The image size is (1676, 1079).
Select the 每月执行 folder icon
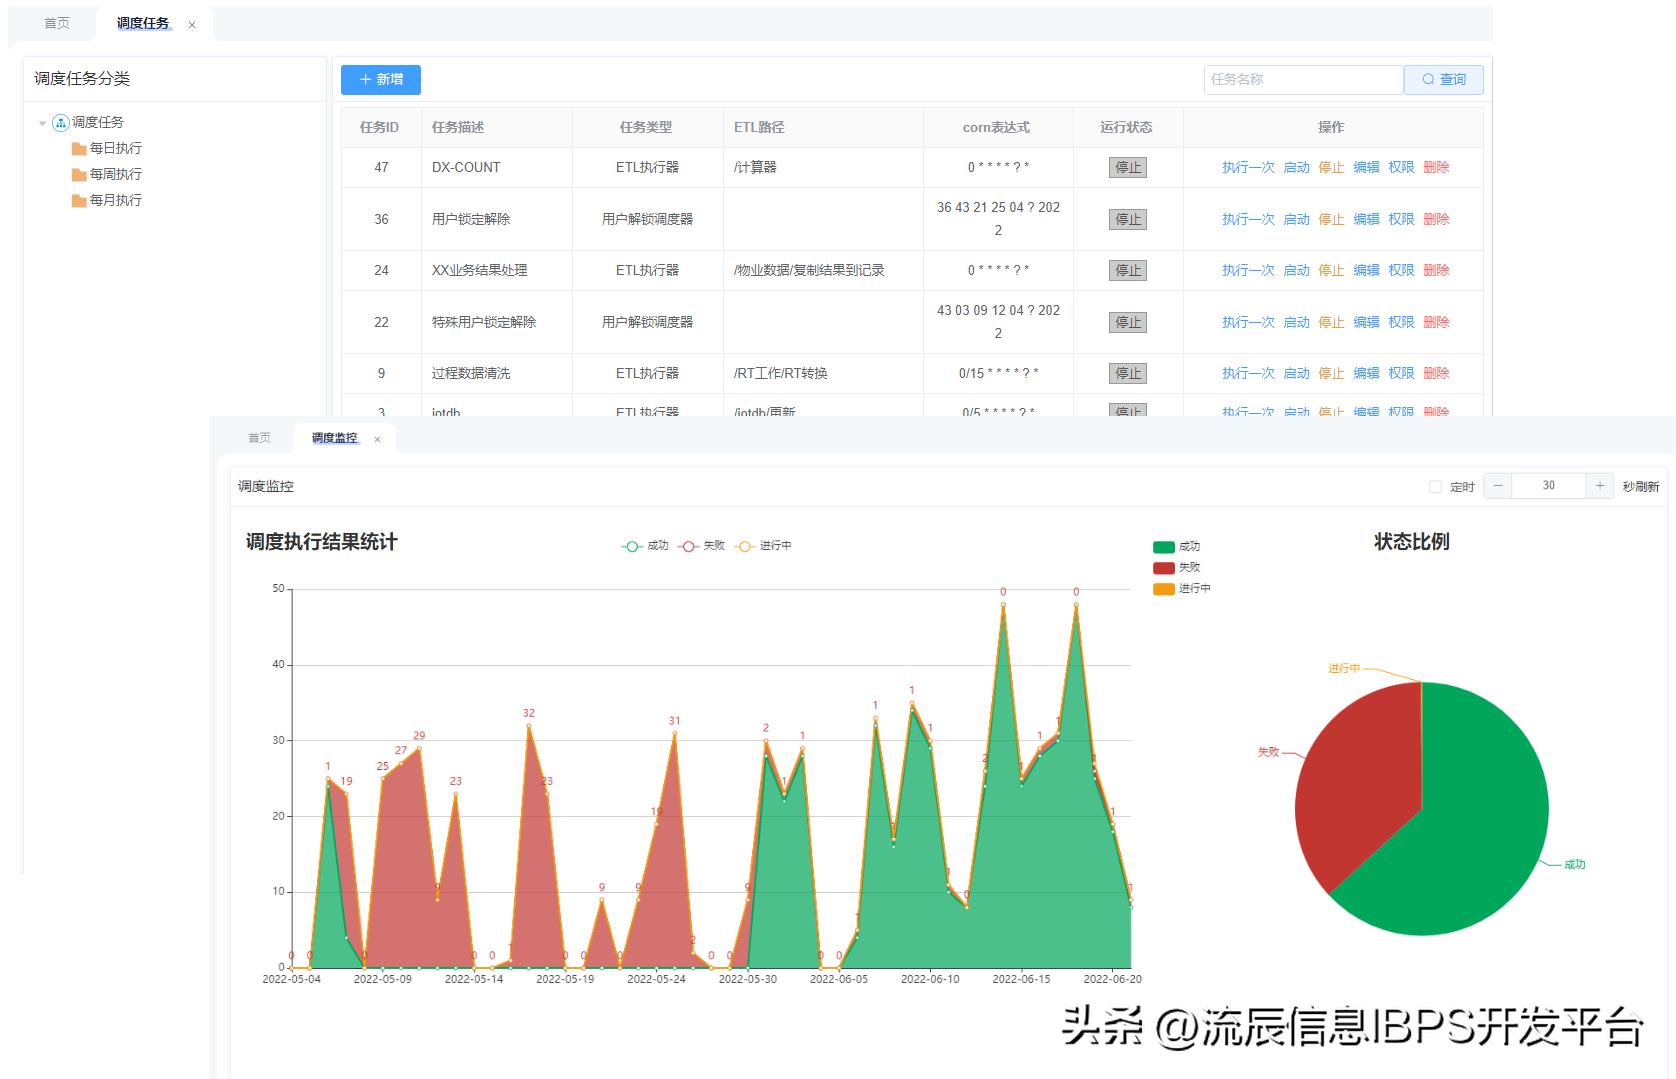point(78,200)
